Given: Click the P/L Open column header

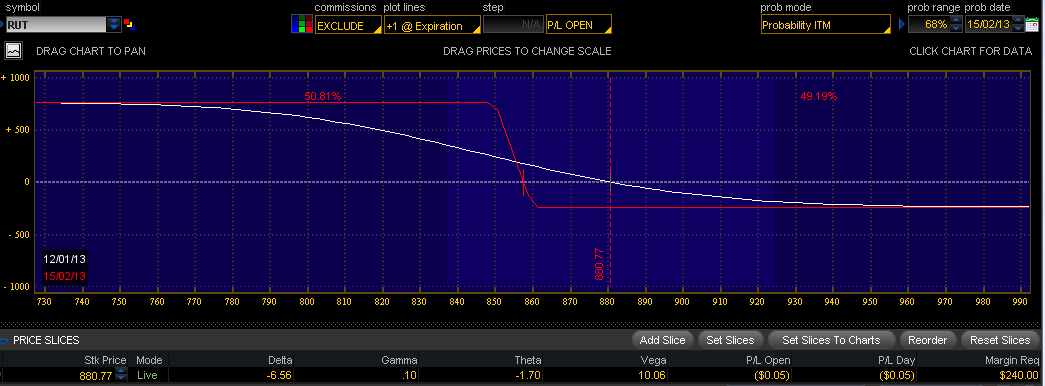Looking at the screenshot, I should tap(768, 359).
